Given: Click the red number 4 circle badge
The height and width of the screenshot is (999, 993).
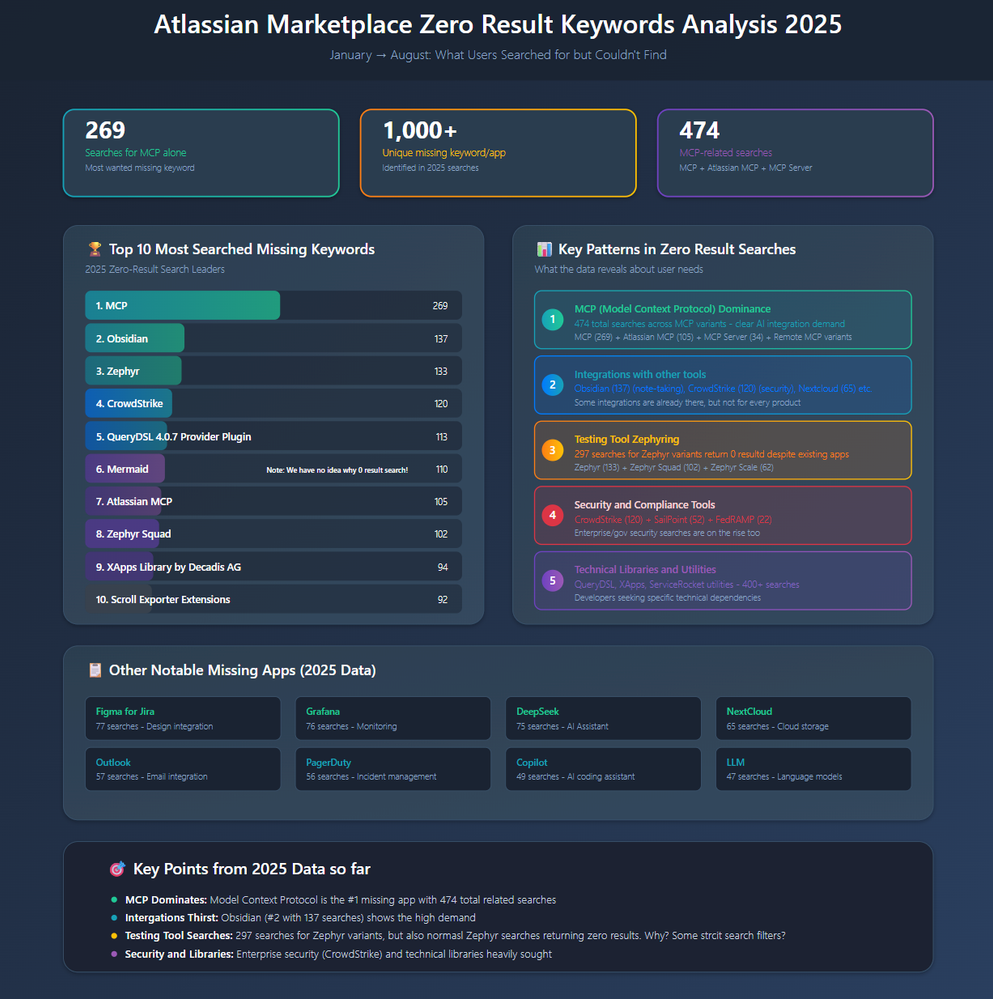Looking at the screenshot, I should [x=552, y=515].
